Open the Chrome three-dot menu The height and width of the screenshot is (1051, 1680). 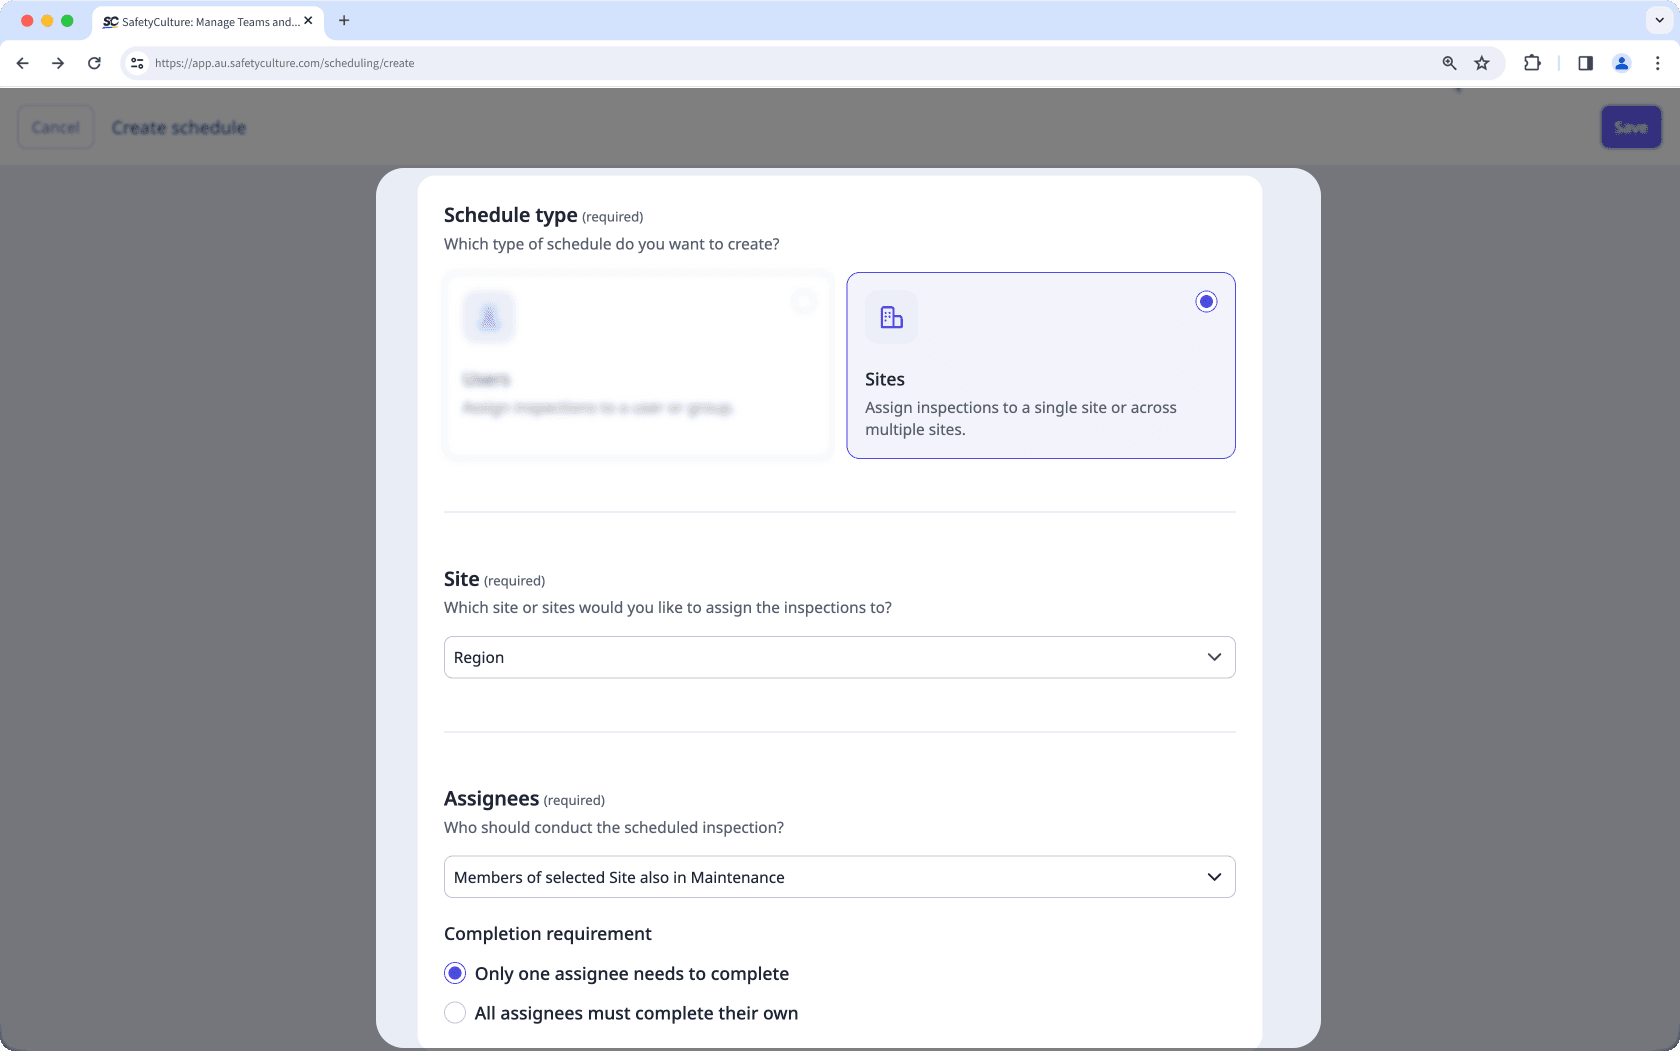pyautogui.click(x=1657, y=62)
